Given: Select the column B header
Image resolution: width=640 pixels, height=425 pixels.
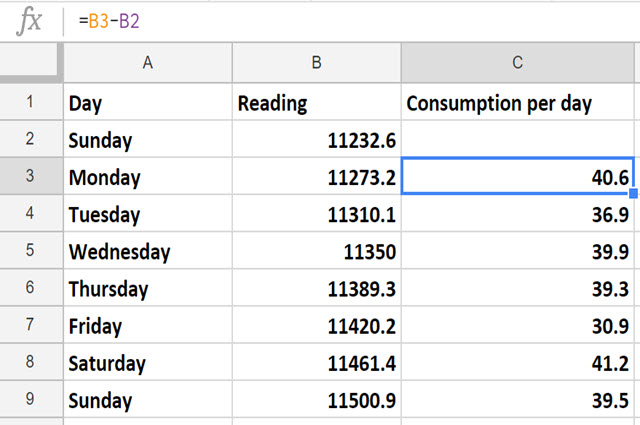Looking at the screenshot, I should click(316, 62).
